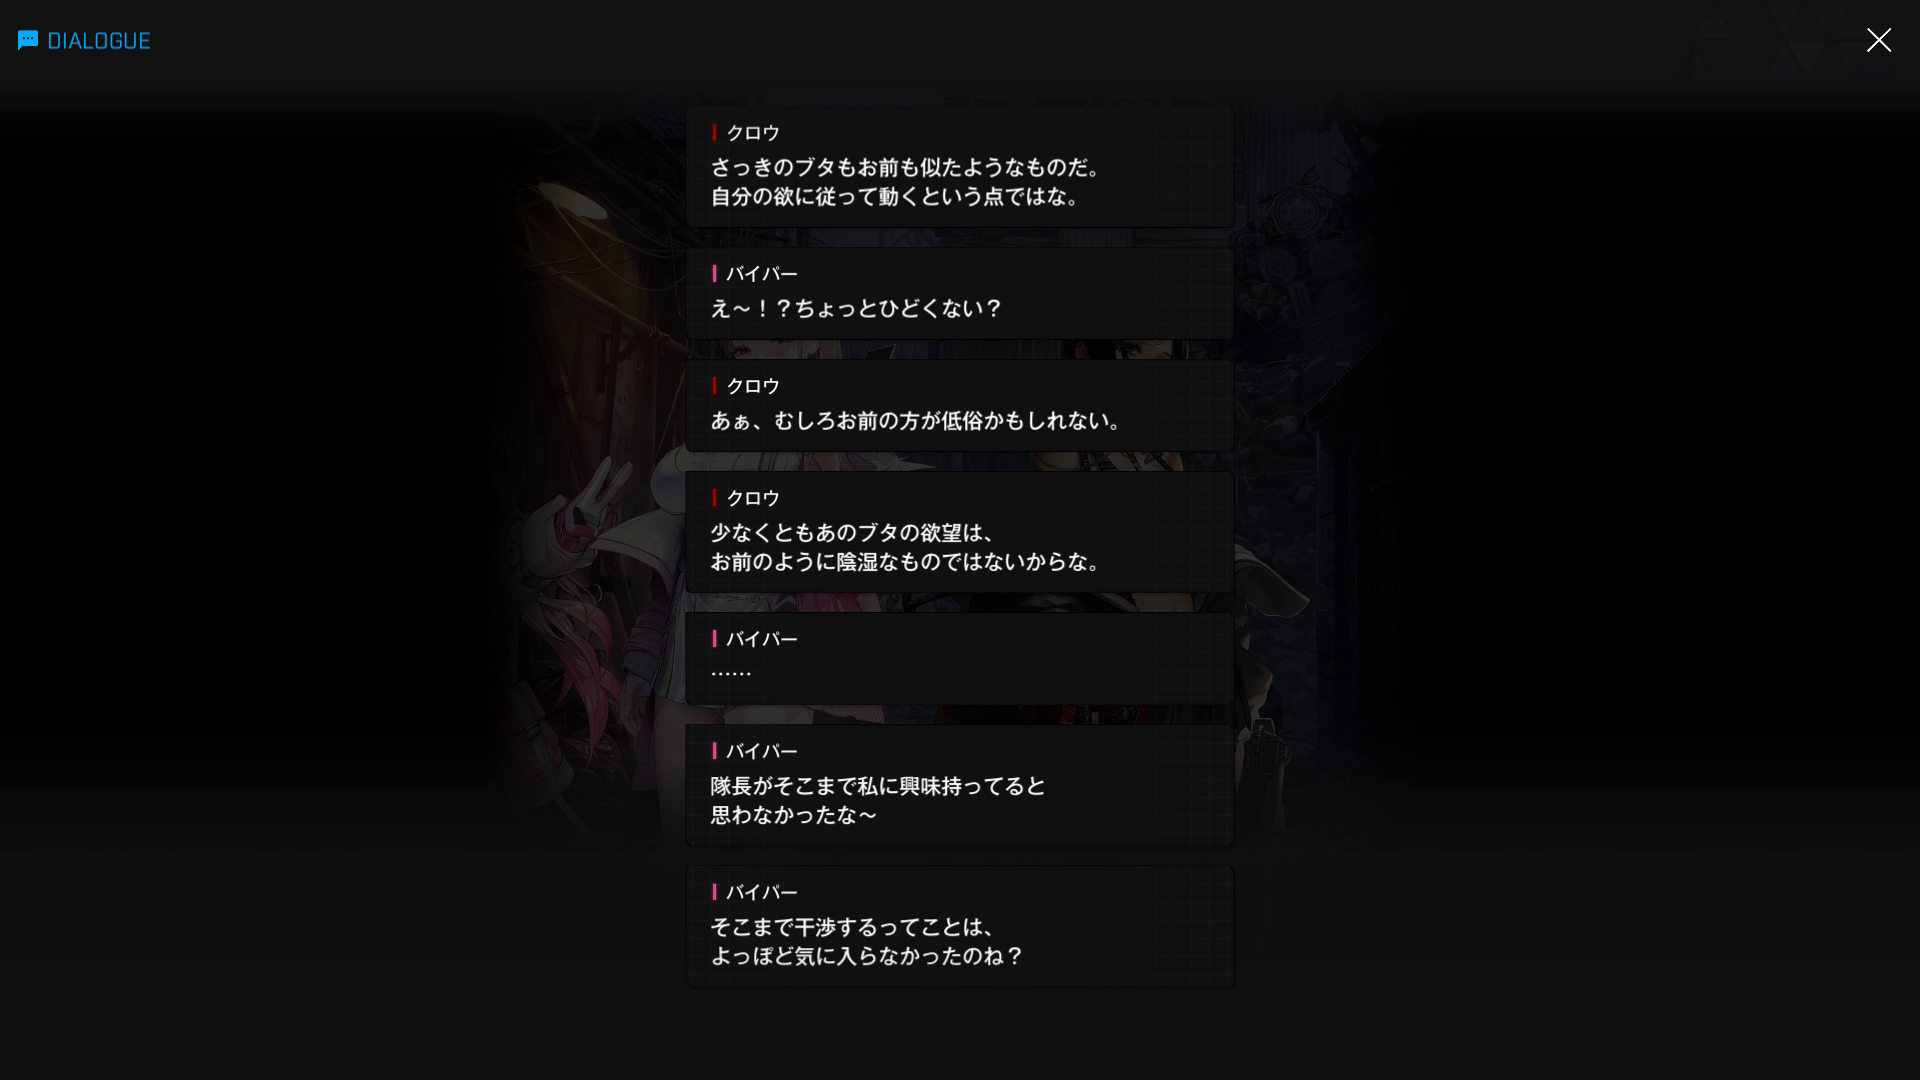Click red marker beside first クロウ name
The width and height of the screenshot is (1920, 1080).
[714, 133]
